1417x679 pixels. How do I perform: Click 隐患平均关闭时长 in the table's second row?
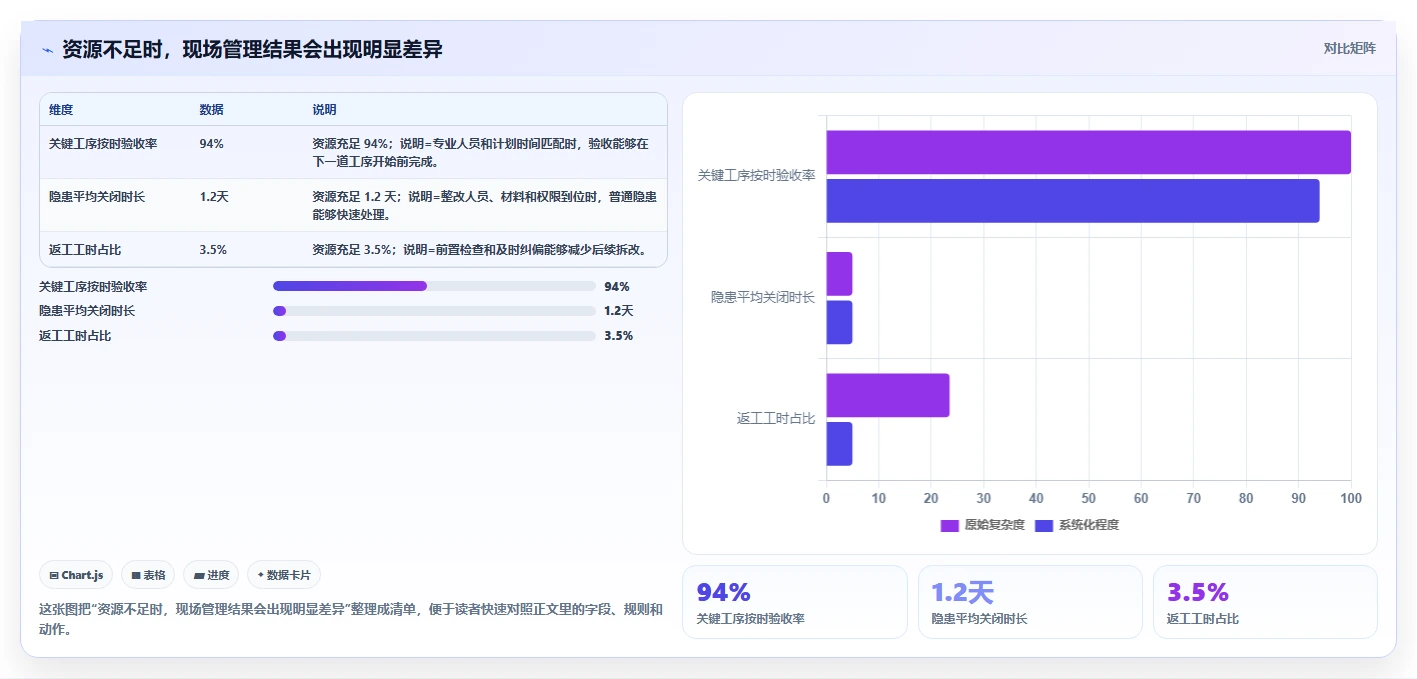pos(97,197)
